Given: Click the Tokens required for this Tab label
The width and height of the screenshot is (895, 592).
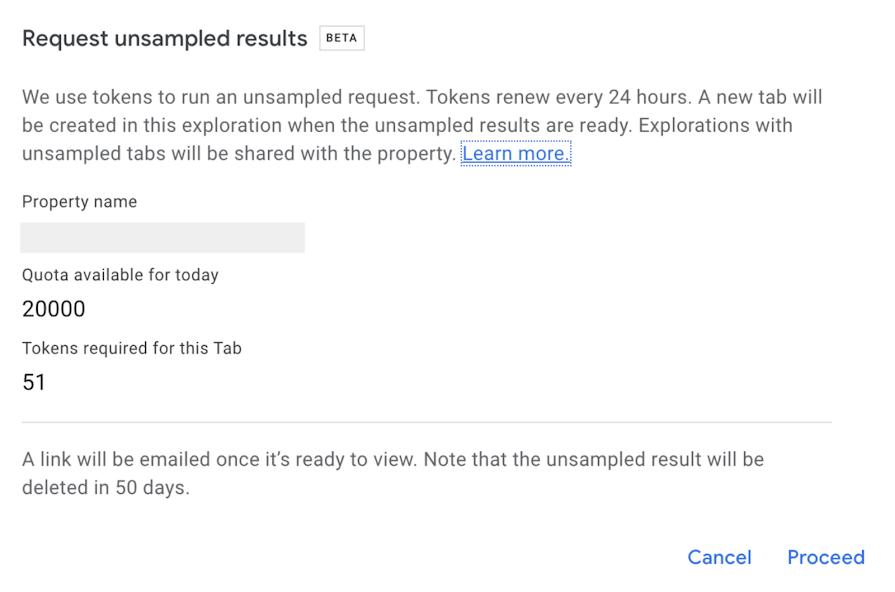Looking at the screenshot, I should tap(132, 348).
